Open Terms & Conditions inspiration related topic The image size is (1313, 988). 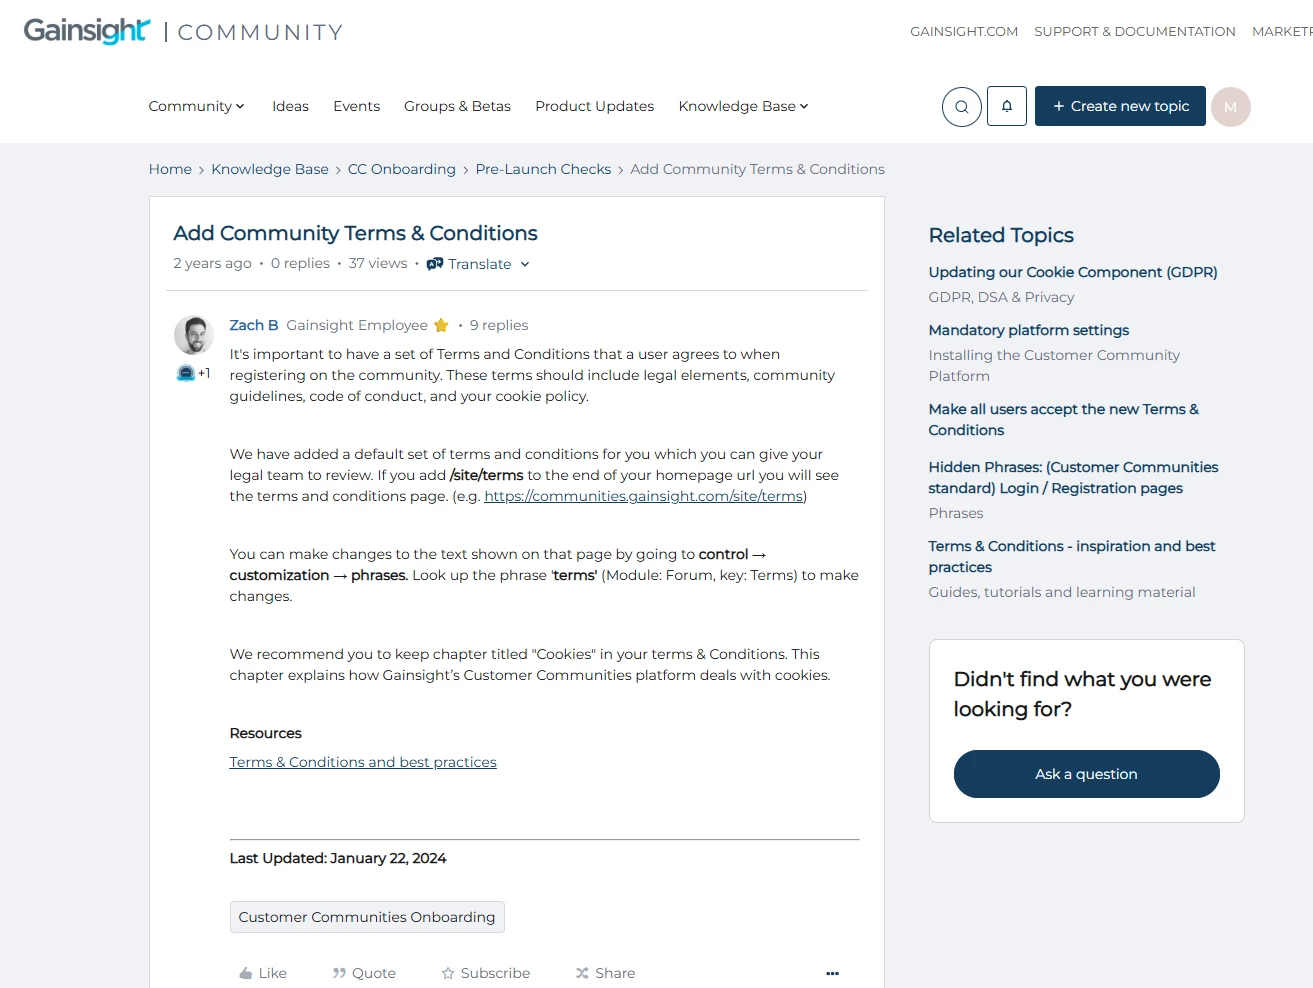pyautogui.click(x=1072, y=557)
